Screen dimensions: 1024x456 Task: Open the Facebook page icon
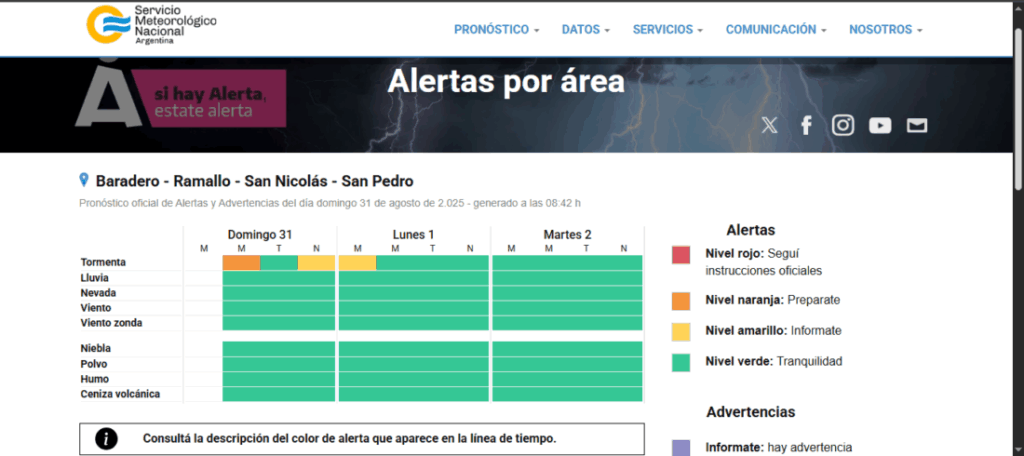tap(806, 125)
